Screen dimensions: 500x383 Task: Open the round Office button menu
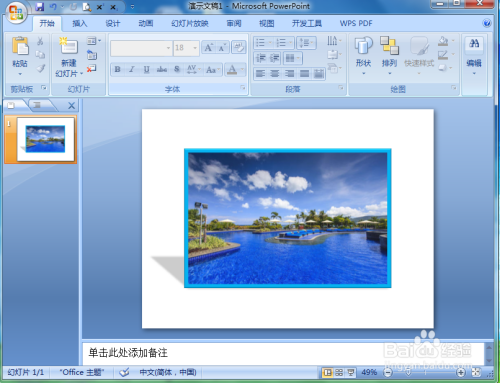16,12
